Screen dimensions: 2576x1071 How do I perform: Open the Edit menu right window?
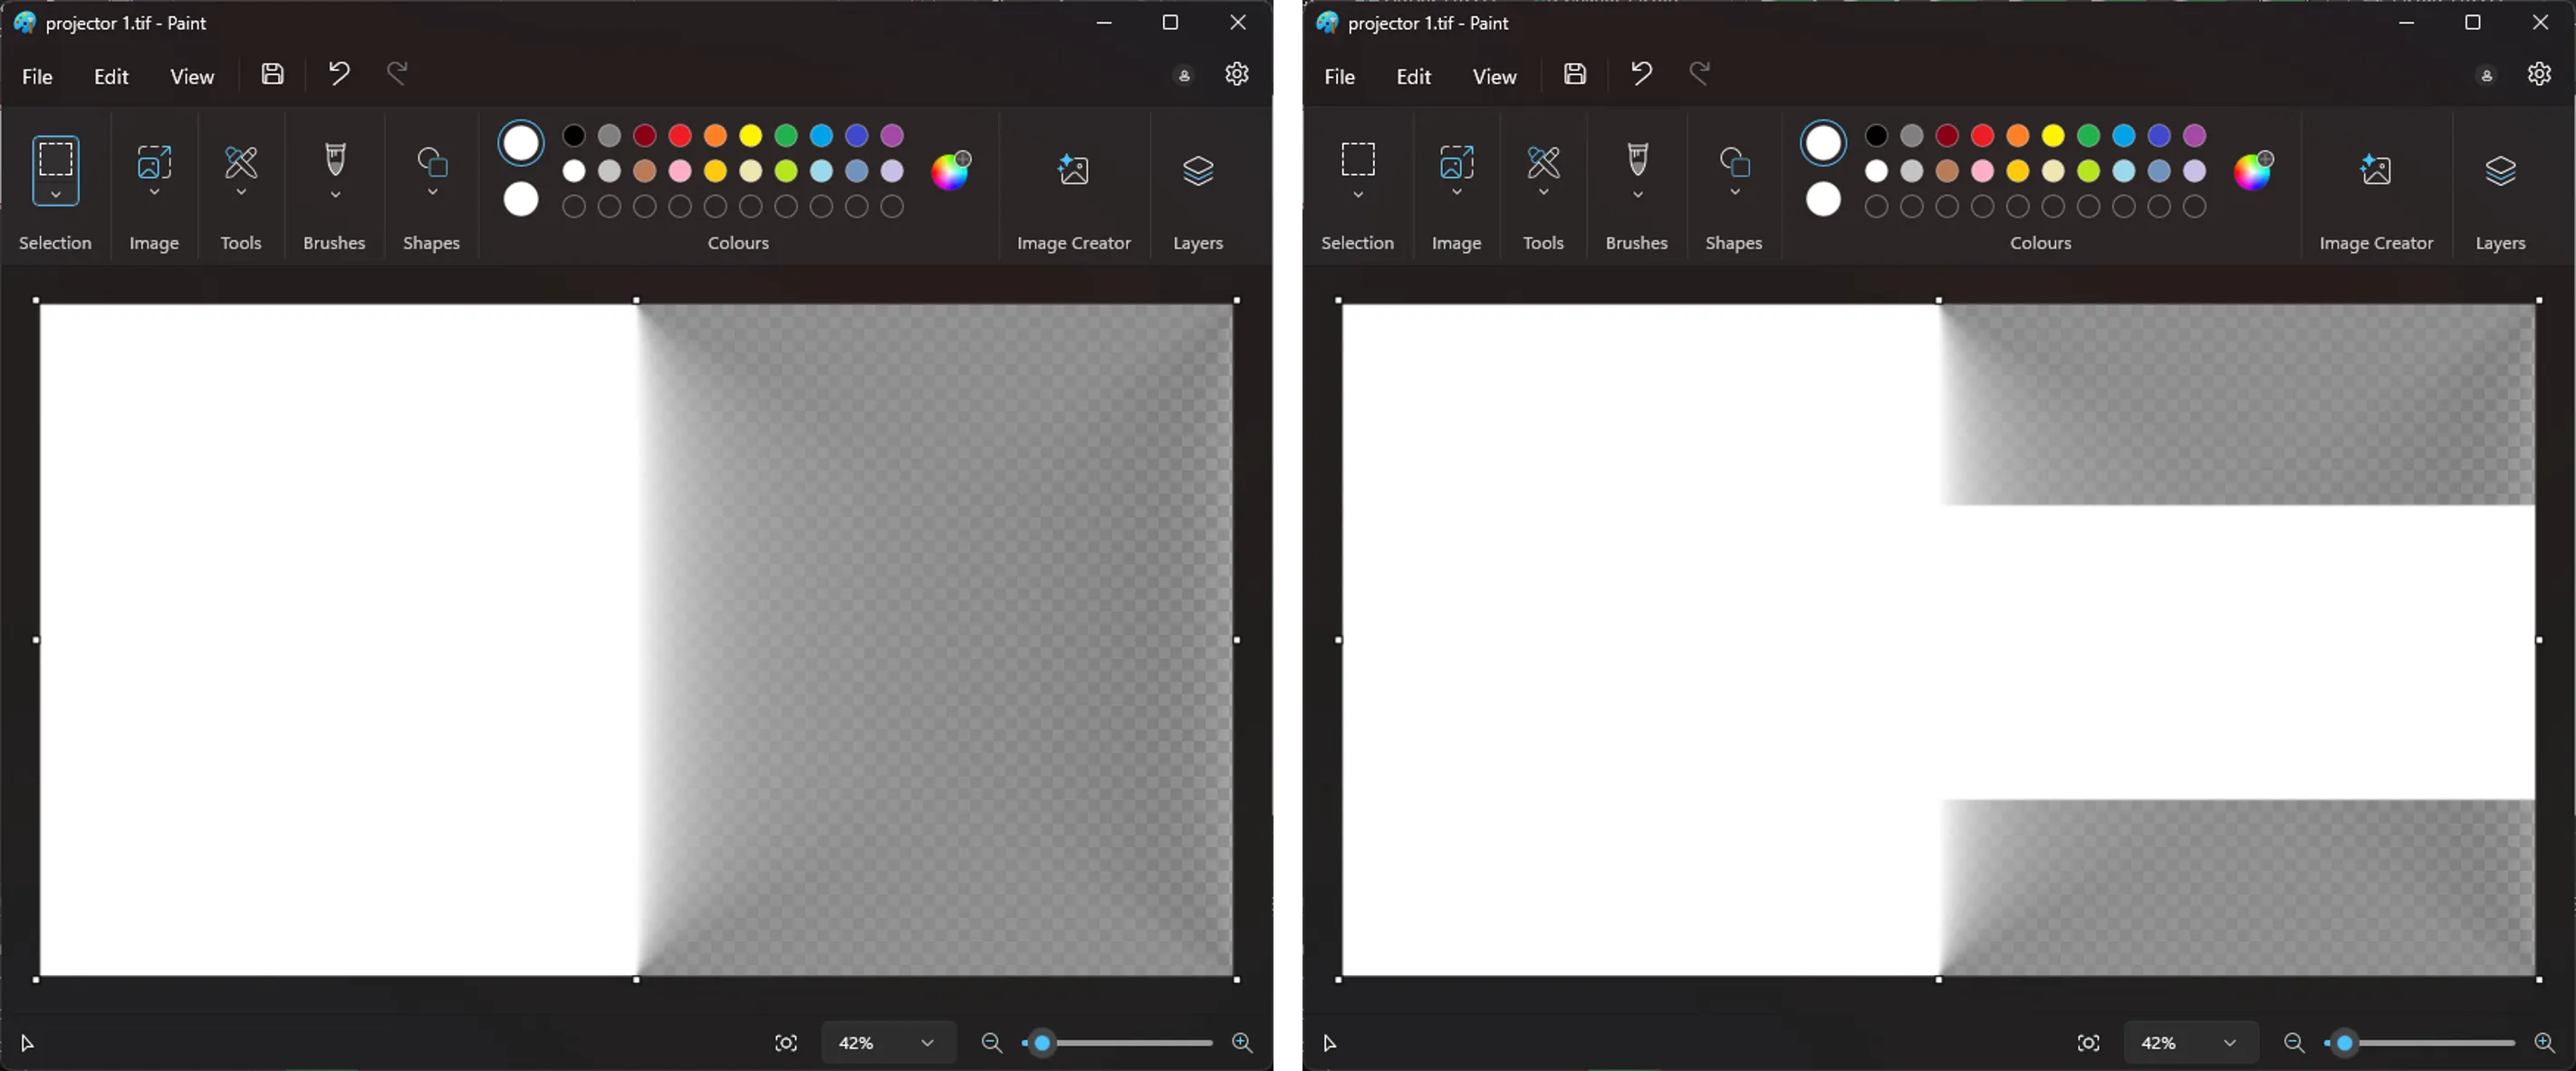tap(1413, 75)
